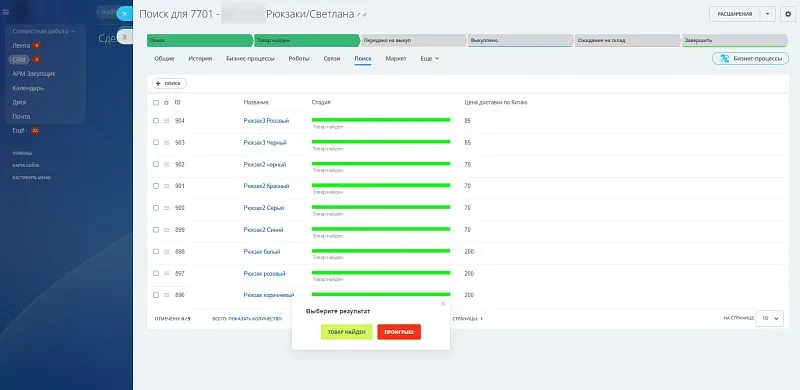Click the link icon next to the title
The width and height of the screenshot is (800, 390).
(365, 15)
